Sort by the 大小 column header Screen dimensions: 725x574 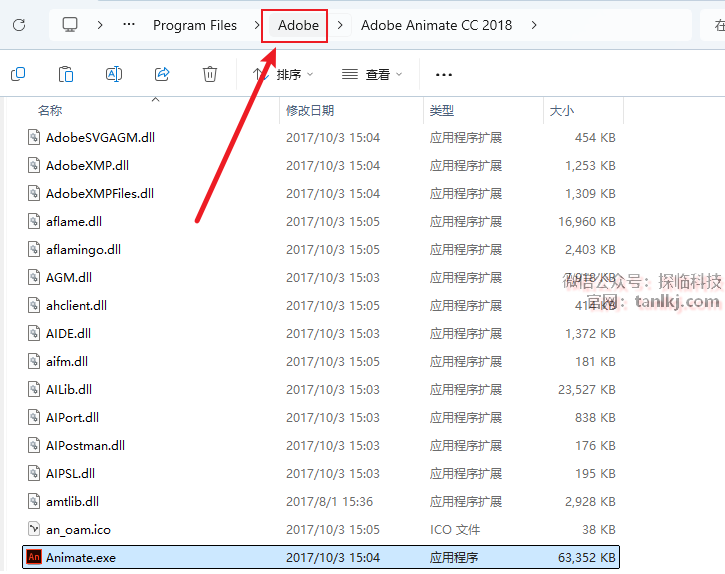[561, 111]
